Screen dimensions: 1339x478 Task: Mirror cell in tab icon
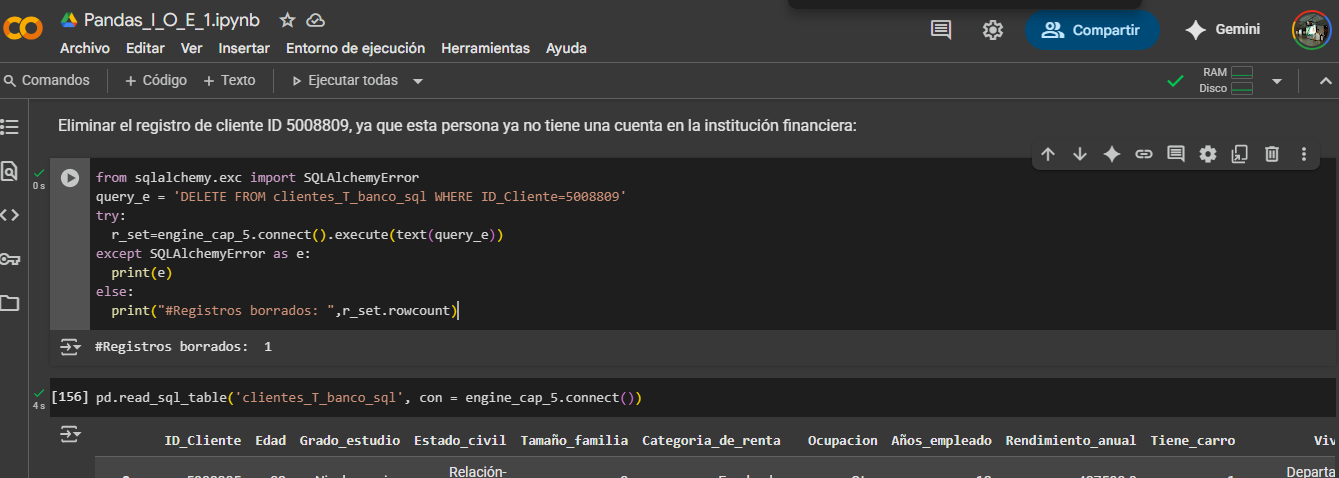[x=1240, y=154]
